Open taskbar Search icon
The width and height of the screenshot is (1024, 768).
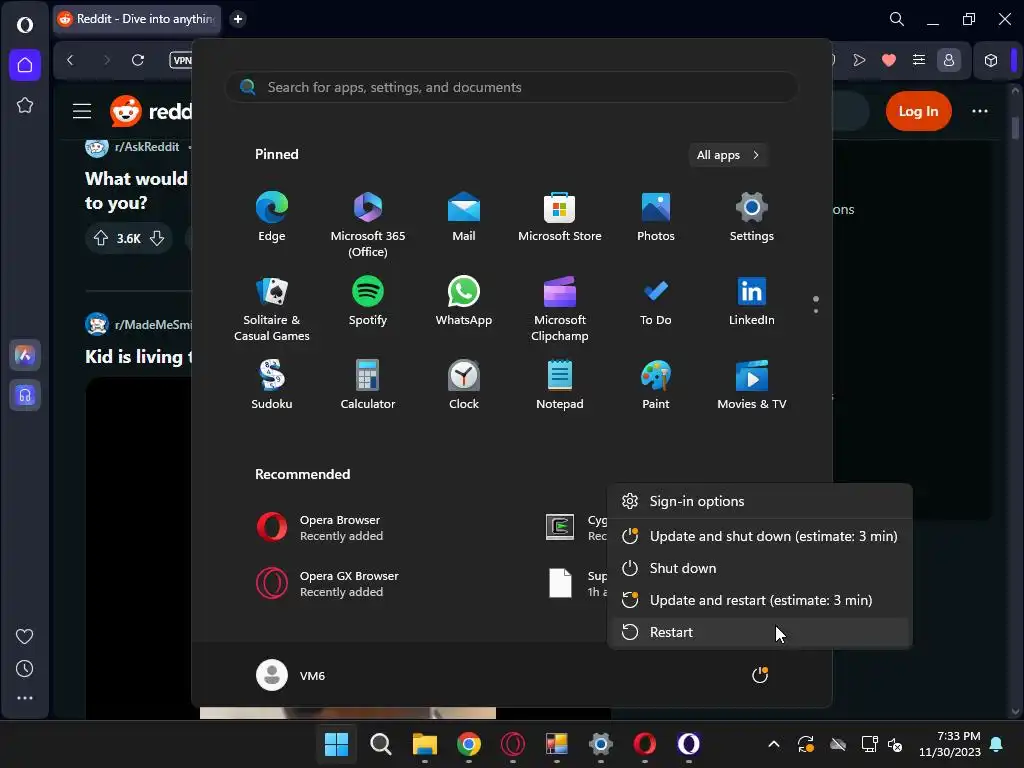pyautogui.click(x=380, y=744)
